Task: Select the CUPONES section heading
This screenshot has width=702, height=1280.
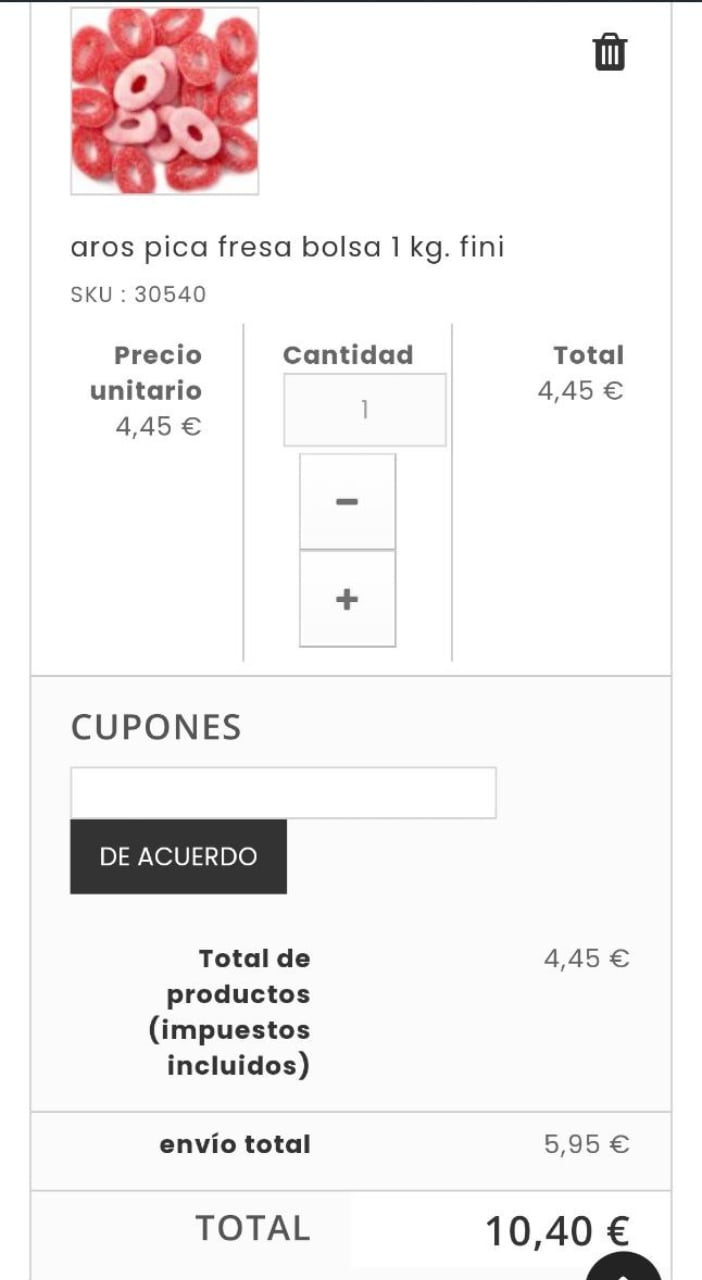Action: 154,728
